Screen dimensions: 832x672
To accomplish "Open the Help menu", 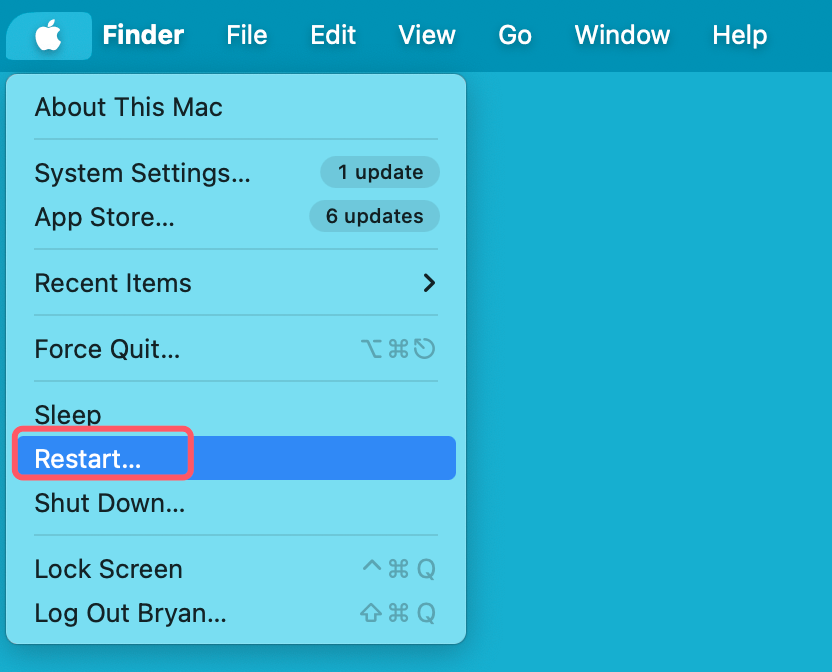I will pos(739,36).
